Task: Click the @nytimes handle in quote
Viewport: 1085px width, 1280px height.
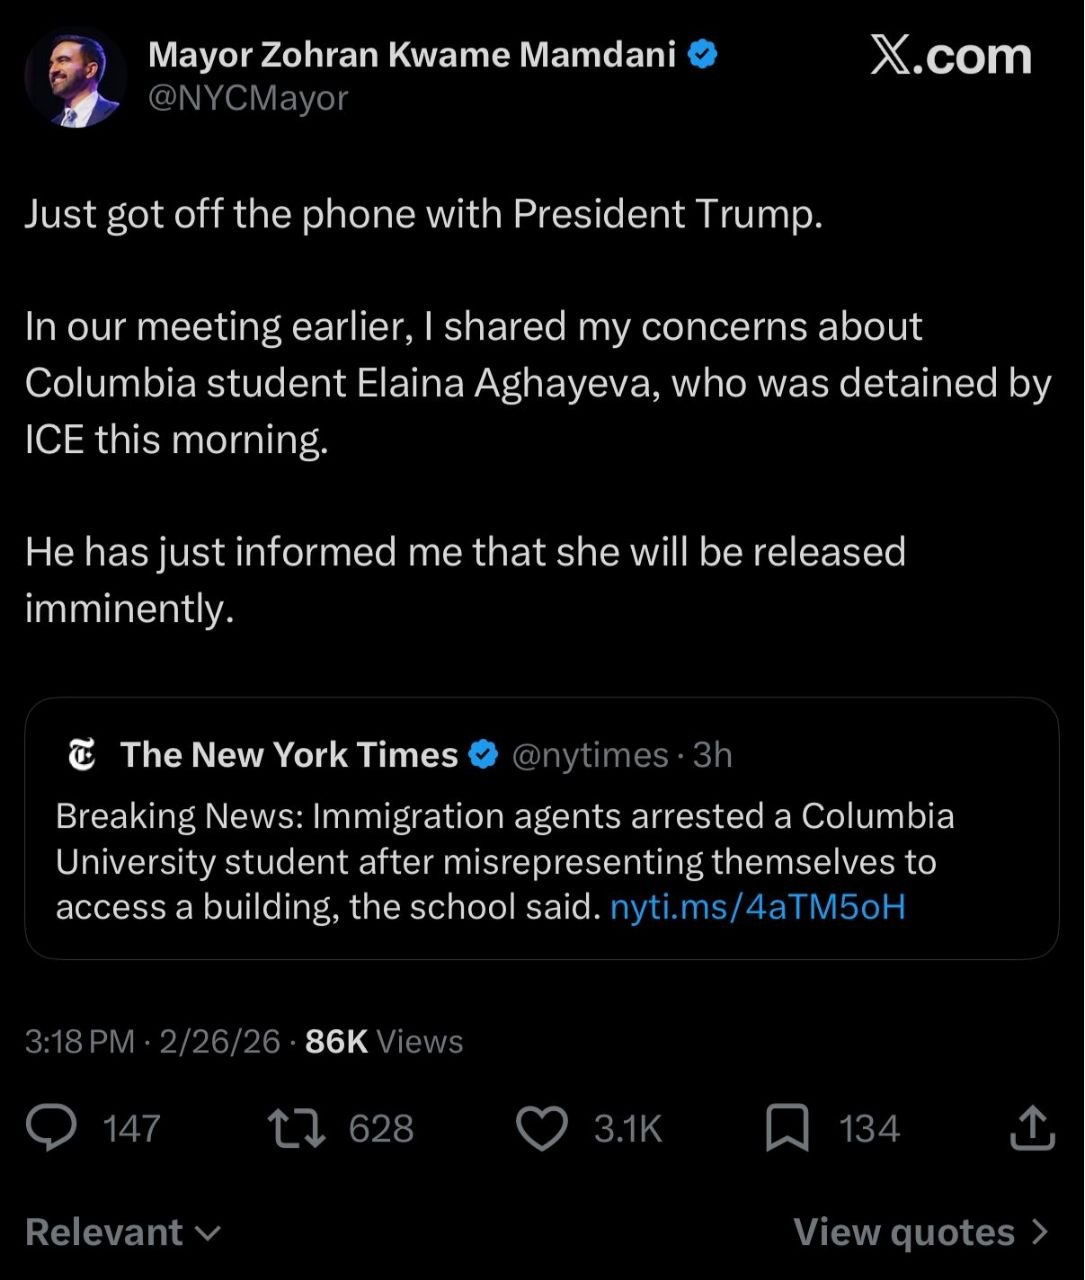Action: tap(590, 755)
